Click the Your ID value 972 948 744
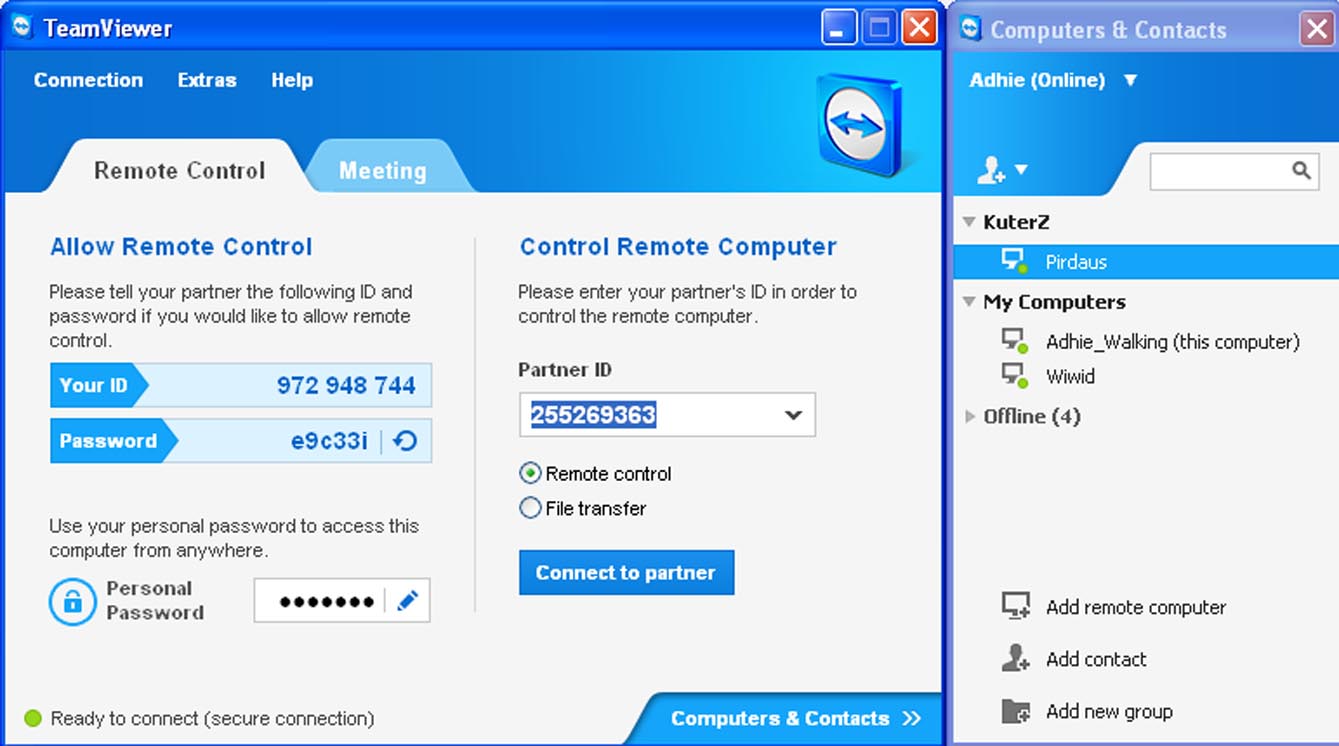Image resolution: width=1339 pixels, height=746 pixels. tap(346, 385)
